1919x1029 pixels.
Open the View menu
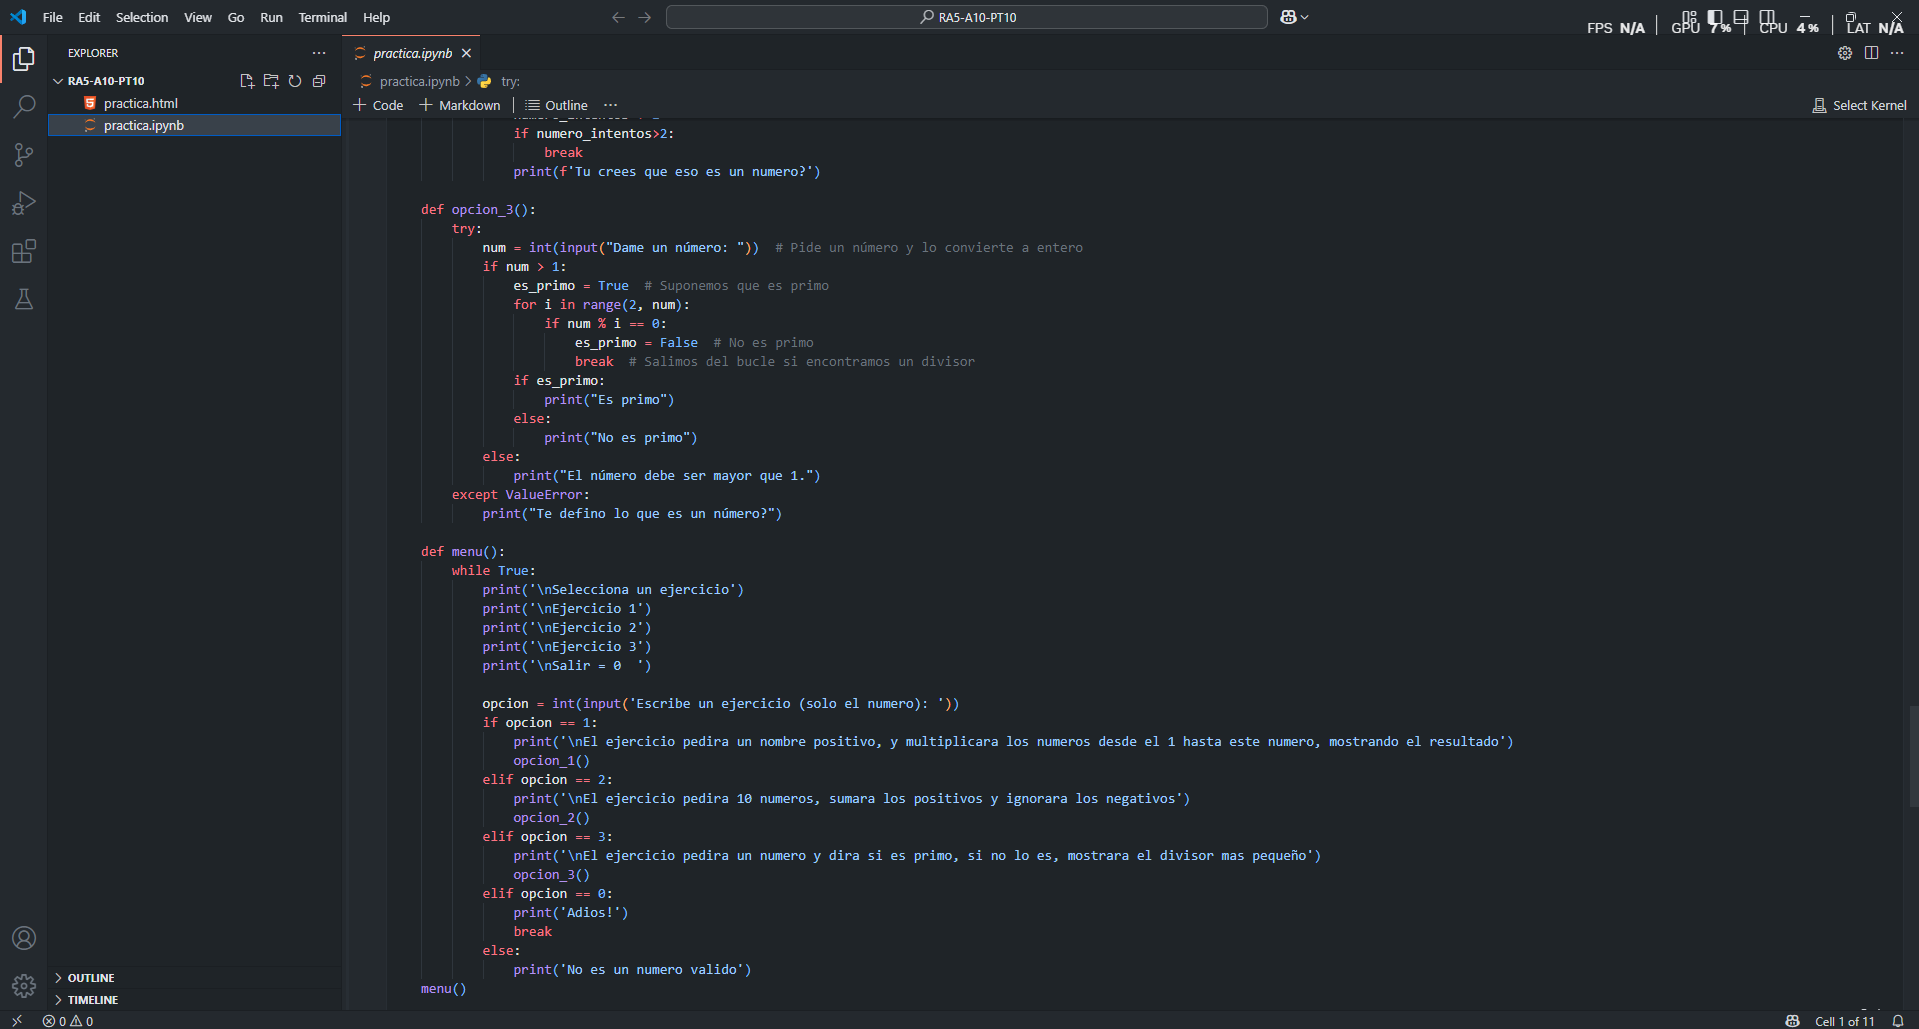pyautogui.click(x=198, y=17)
